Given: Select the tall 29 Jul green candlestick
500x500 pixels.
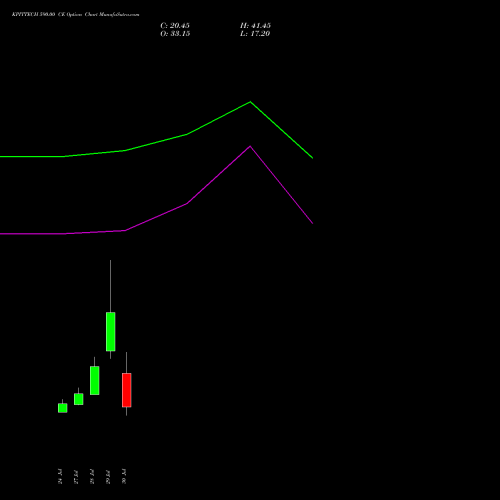Looking at the screenshot, I should (111, 331).
